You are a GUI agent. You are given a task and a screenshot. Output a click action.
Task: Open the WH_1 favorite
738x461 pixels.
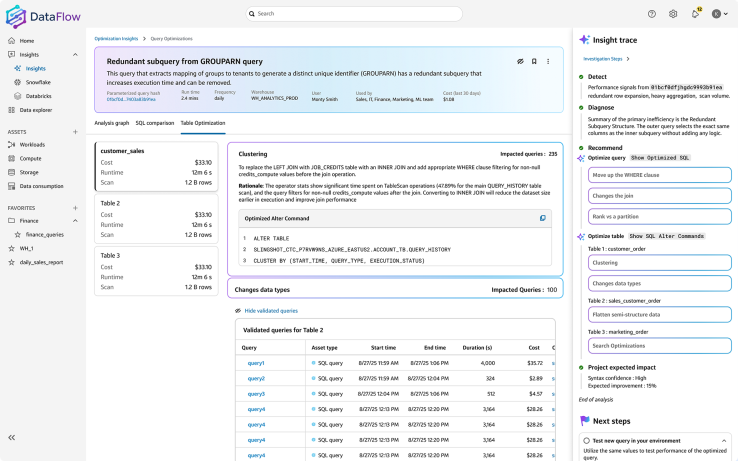(26, 248)
